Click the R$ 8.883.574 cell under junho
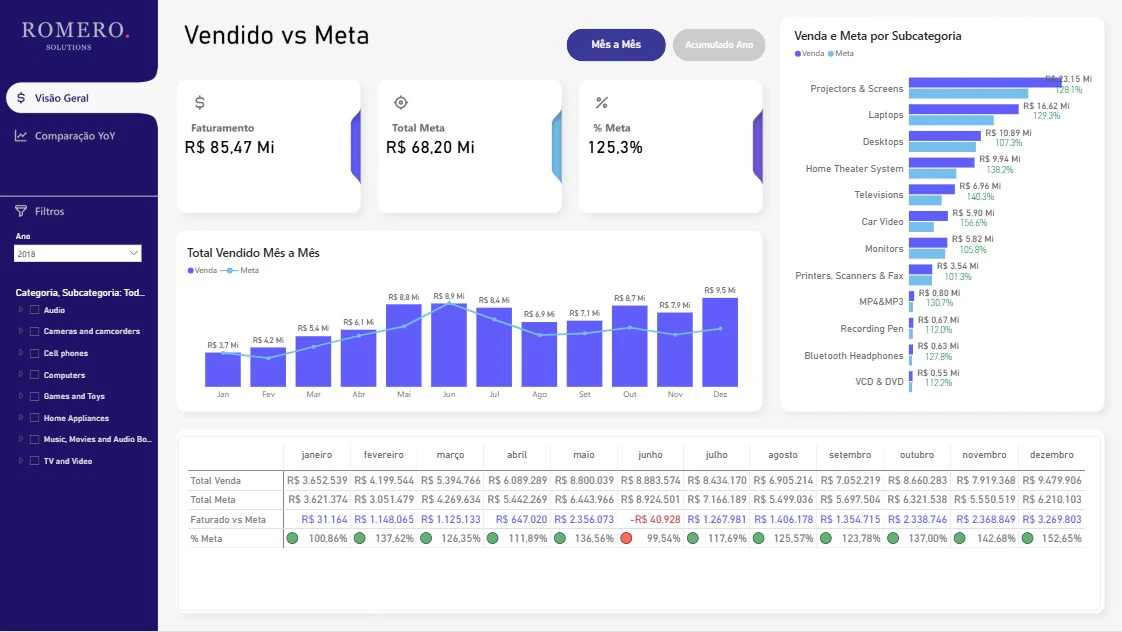This screenshot has width=1122, height=632. click(x=650, y=480)
